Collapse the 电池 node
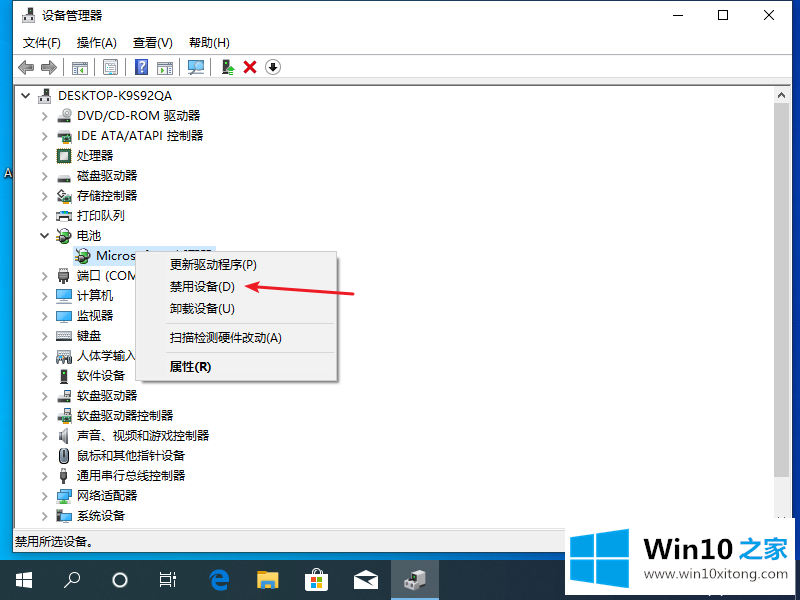 pos(45,236)
